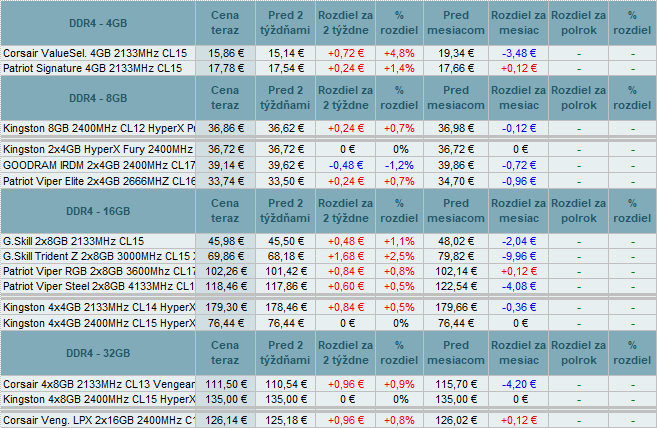
Task: Click the -2,04 € monthly difference
Action: [x=519, y=241]
